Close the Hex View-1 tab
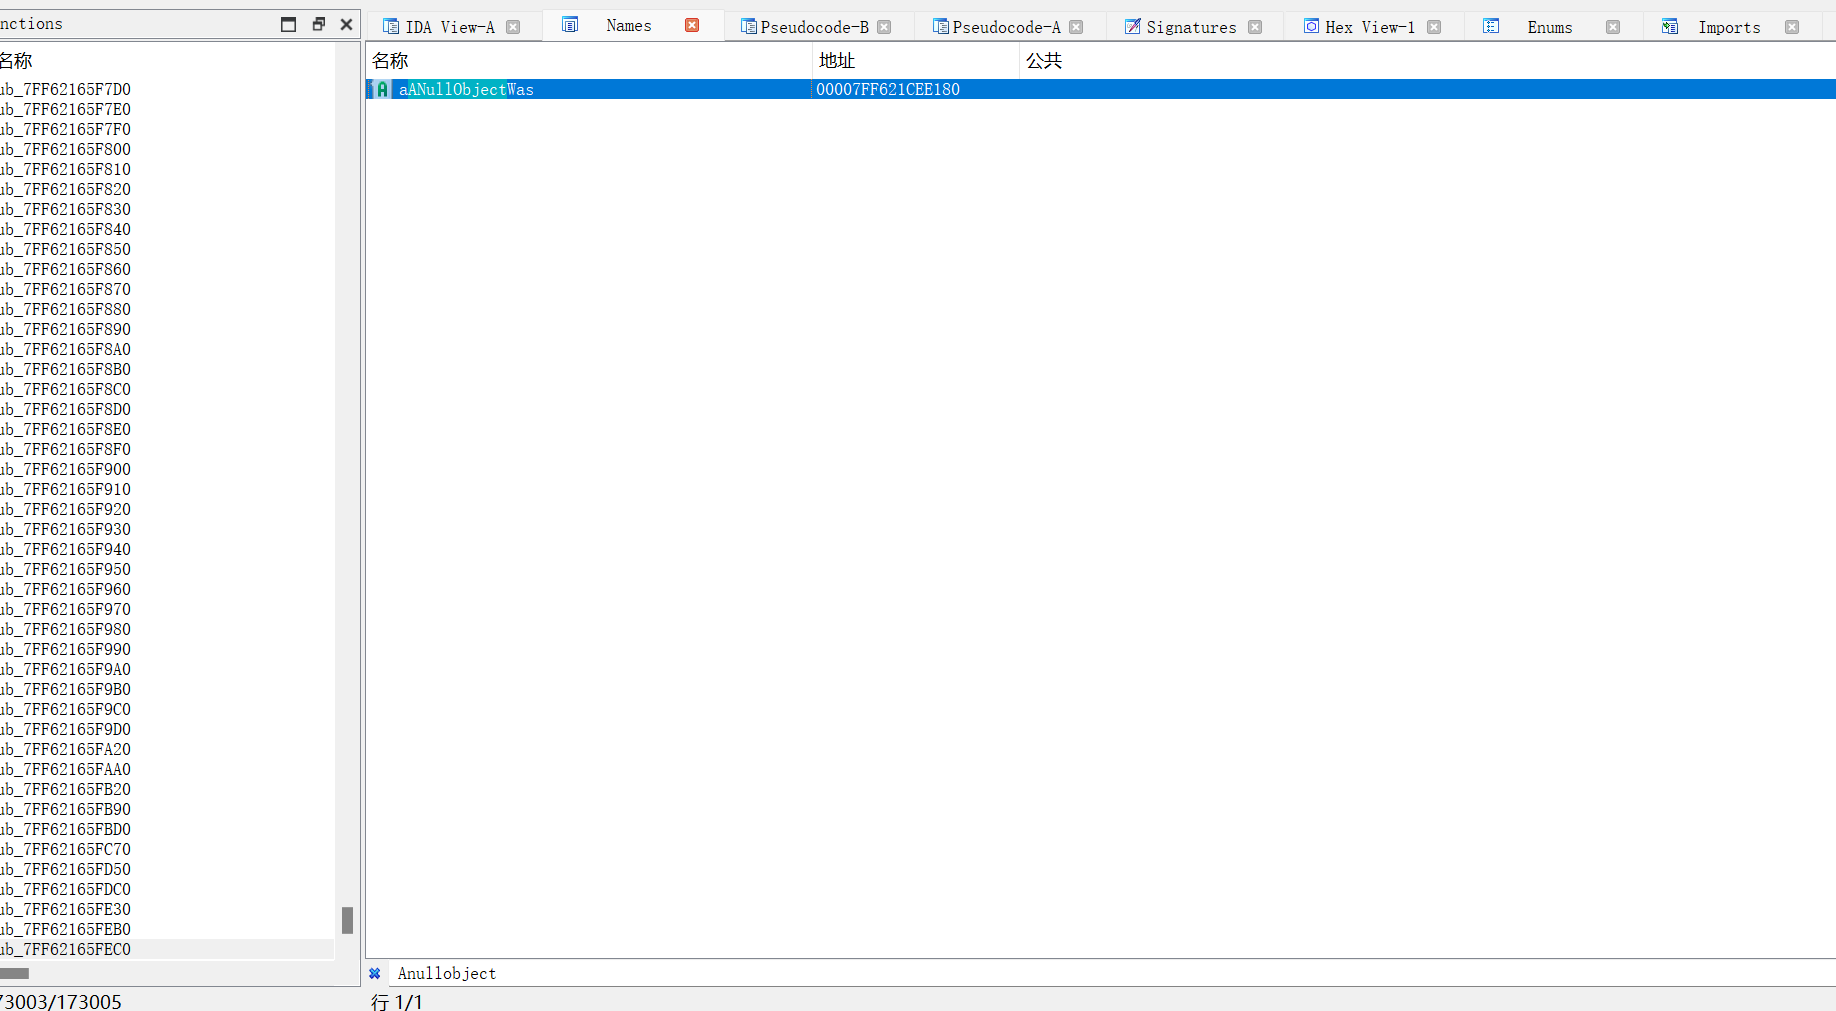Viewport: 1836px width, 1011px height. [1434, 27]
